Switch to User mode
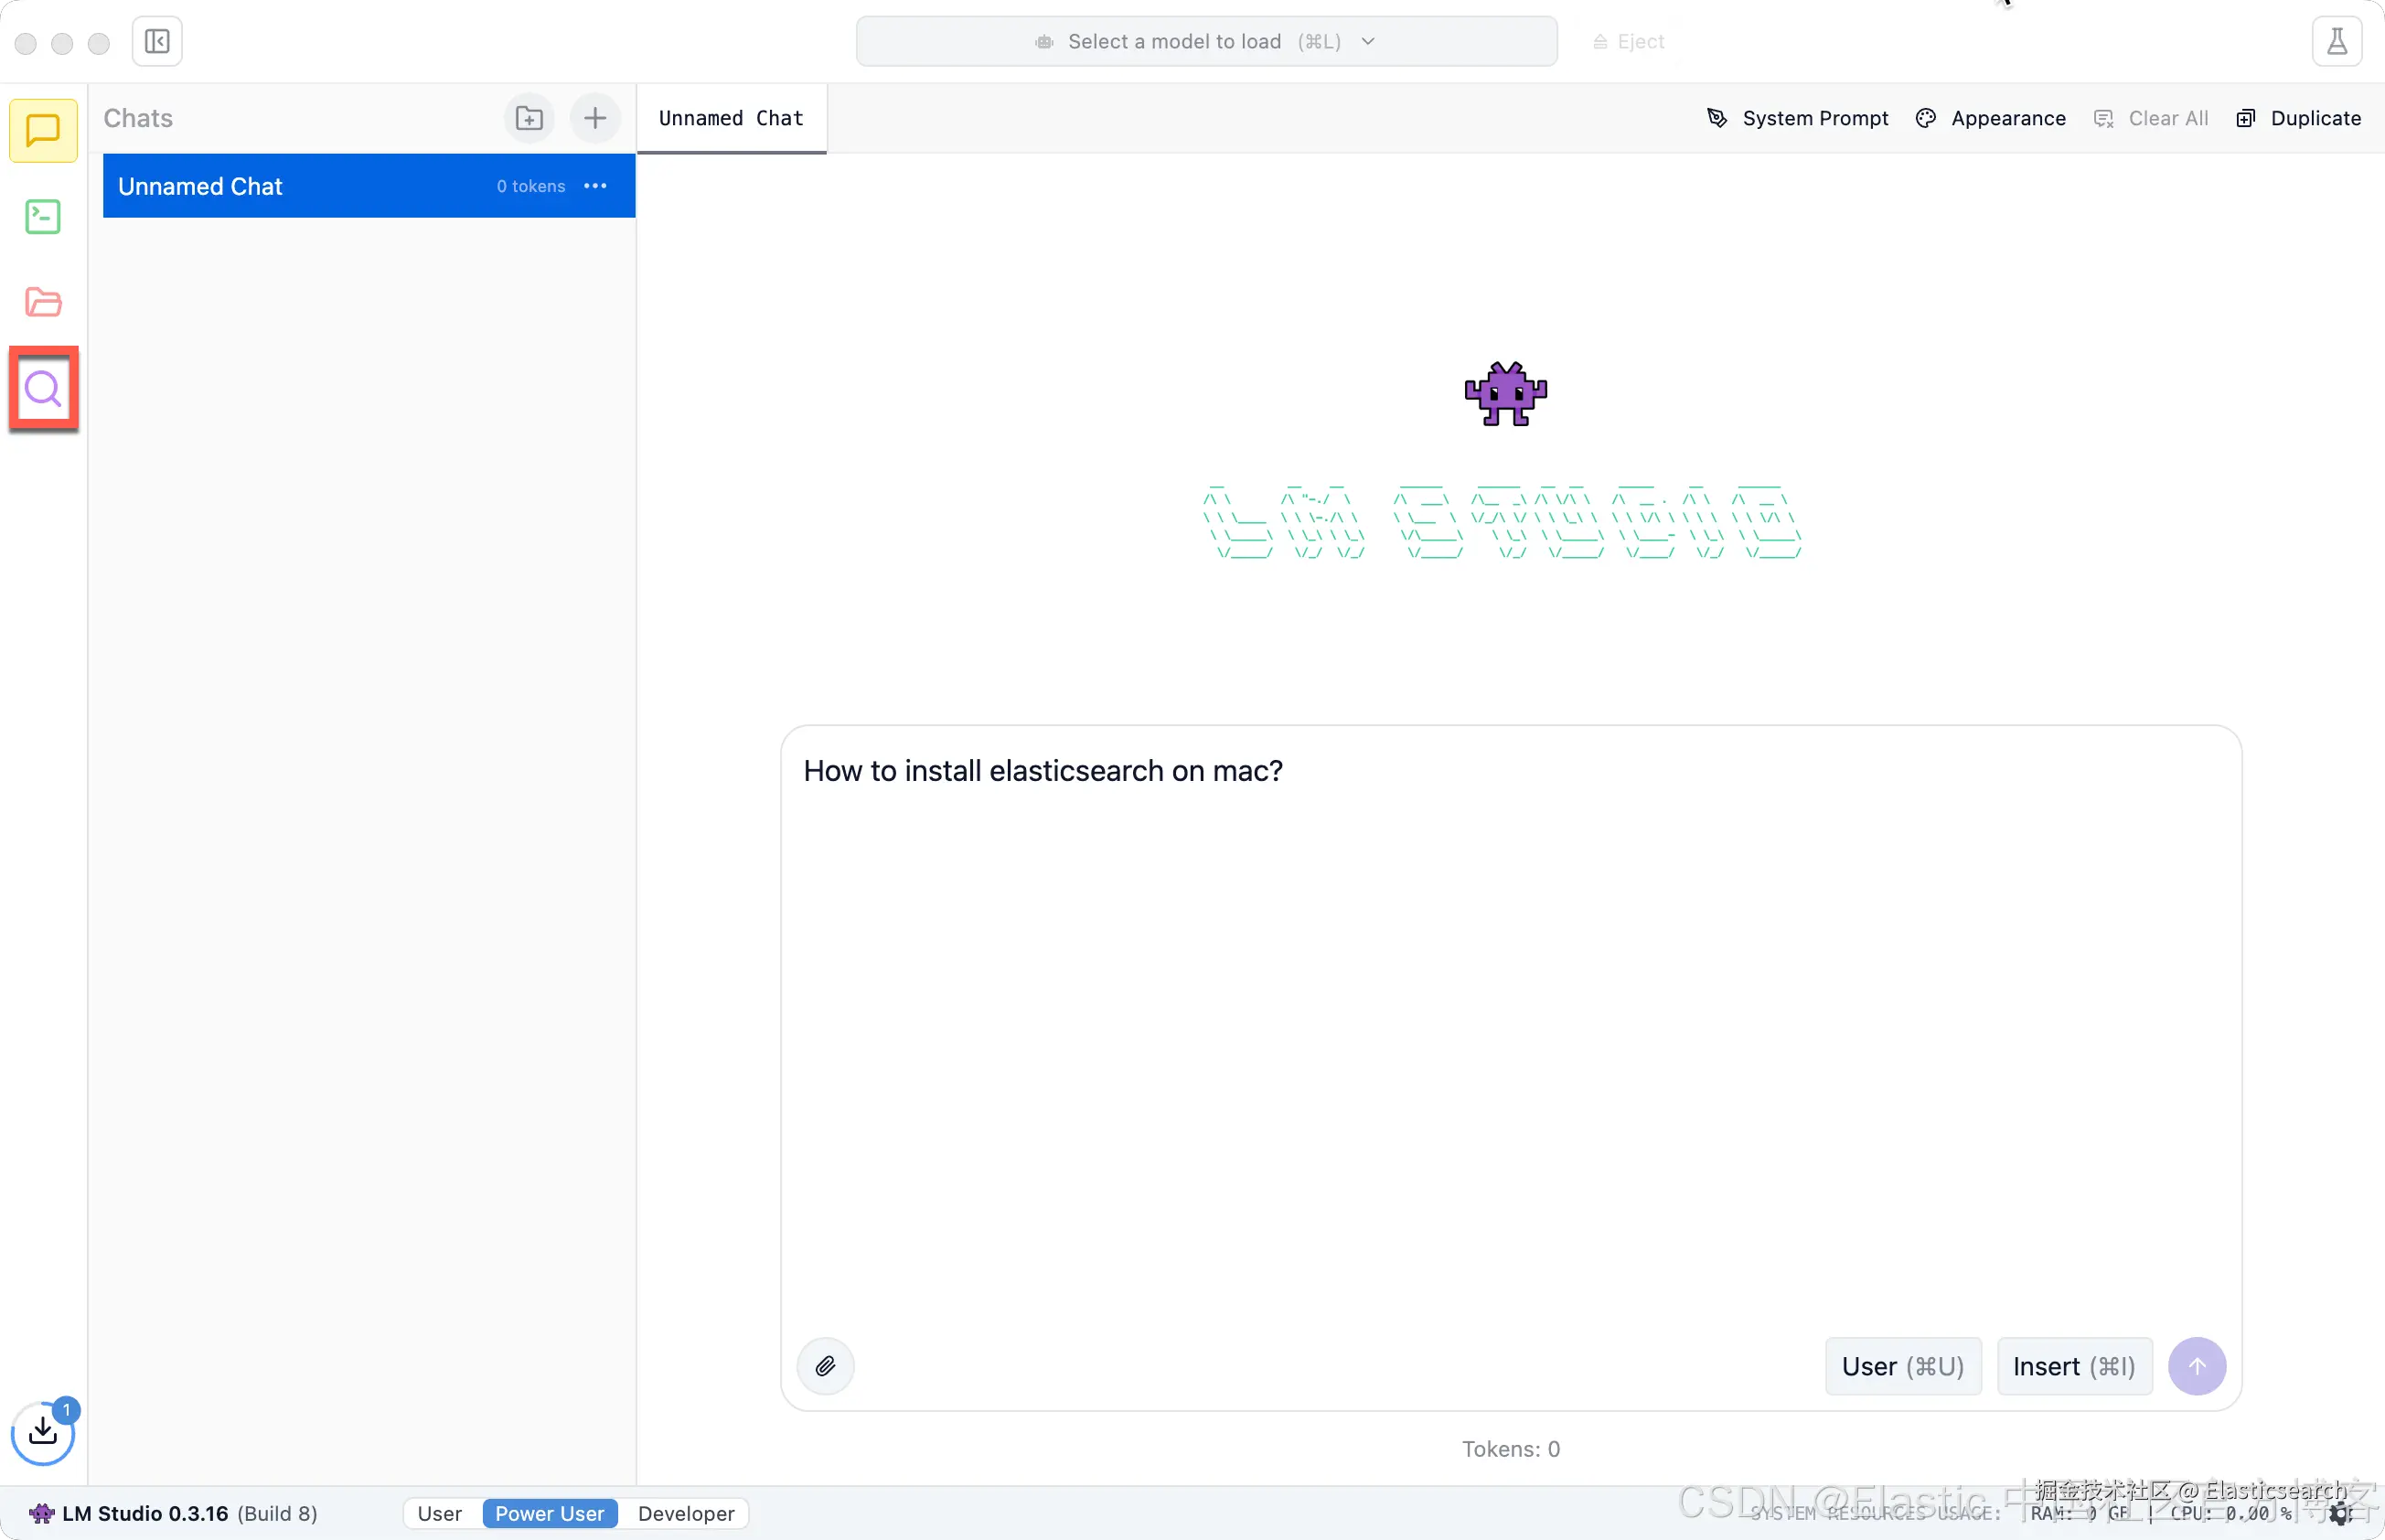 tap(439, 1513)
